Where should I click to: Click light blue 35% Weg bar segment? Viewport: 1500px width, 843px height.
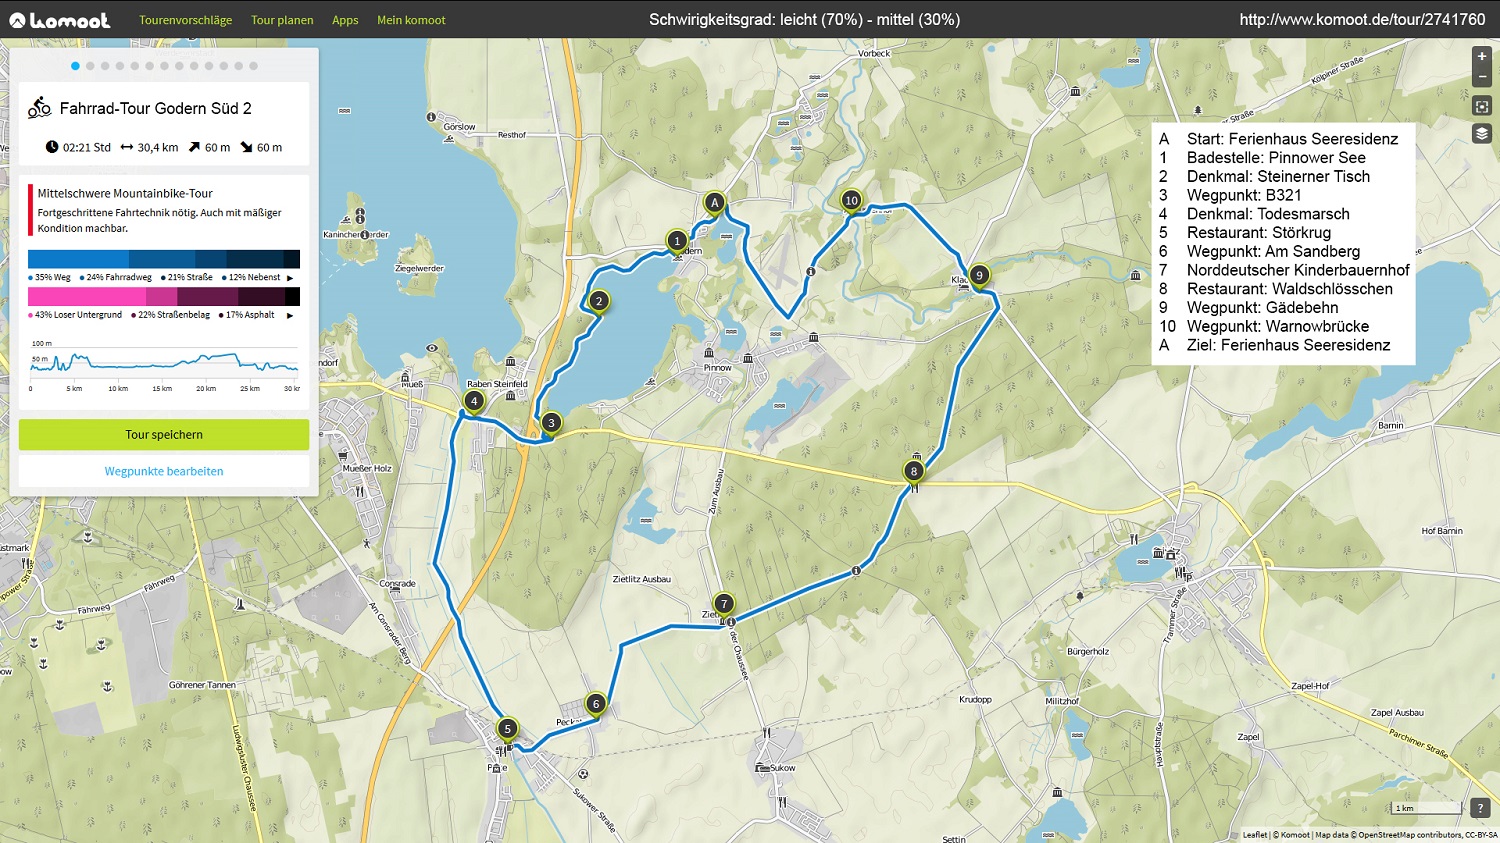pyautogui.click(x=78, y=258)
